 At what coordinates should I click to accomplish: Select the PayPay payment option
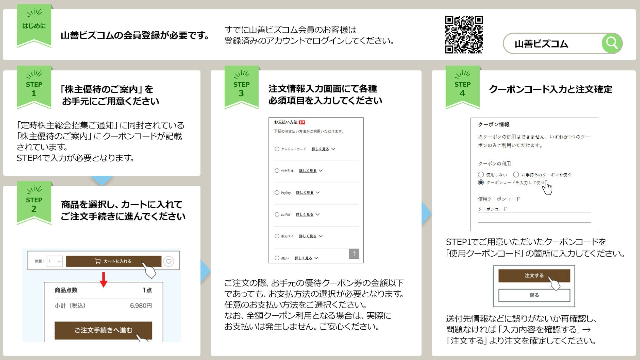click(277, 192)
